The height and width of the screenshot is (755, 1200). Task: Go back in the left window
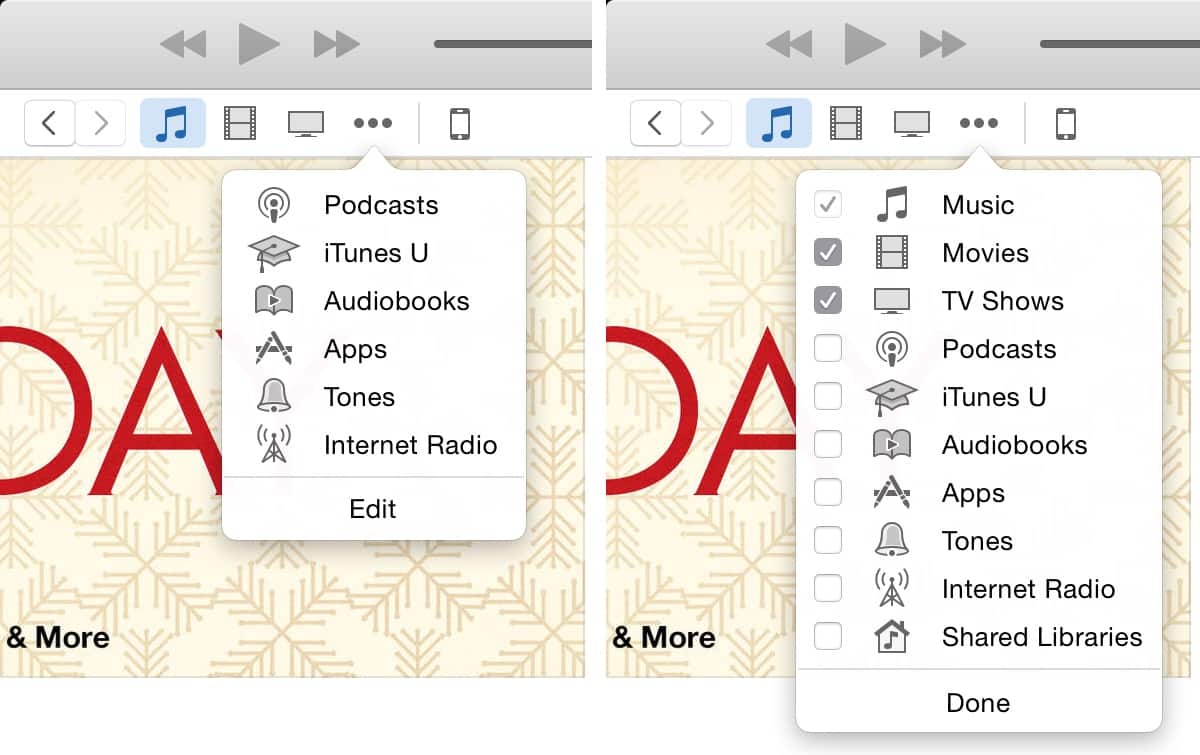(50, 123)
